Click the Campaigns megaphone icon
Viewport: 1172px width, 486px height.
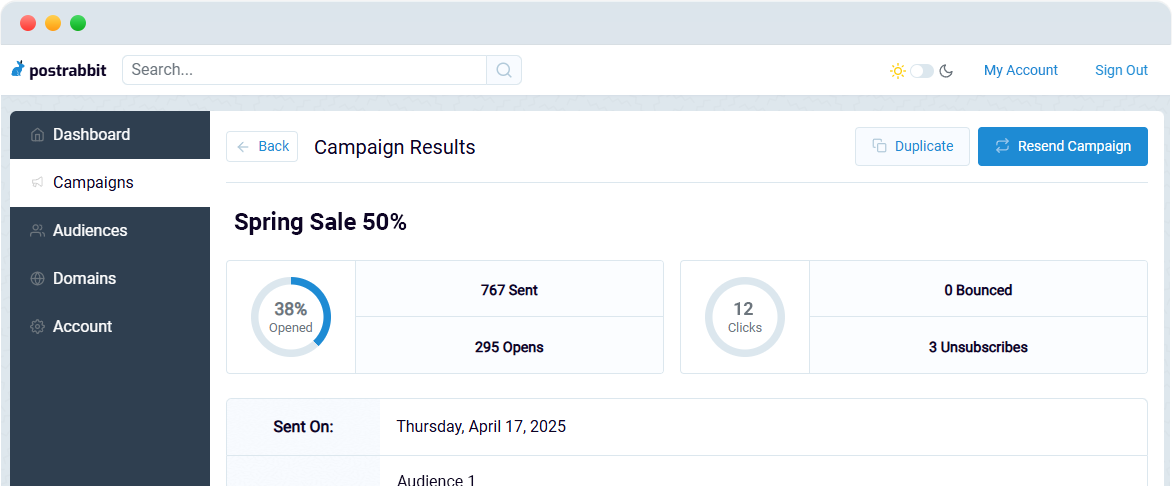(x=37, y=182)
